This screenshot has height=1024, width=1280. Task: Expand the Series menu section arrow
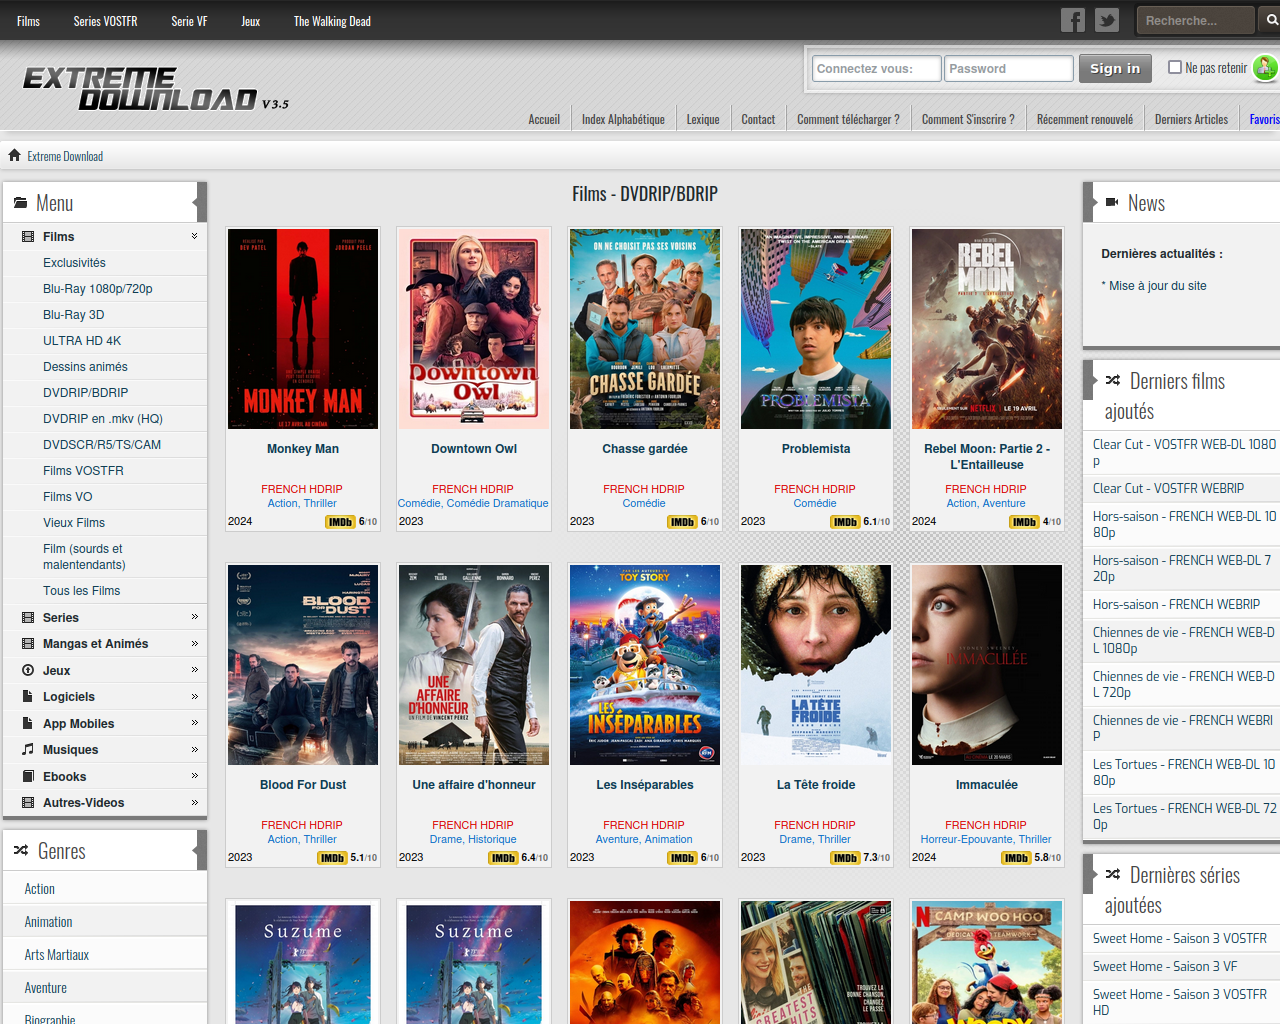194,618
